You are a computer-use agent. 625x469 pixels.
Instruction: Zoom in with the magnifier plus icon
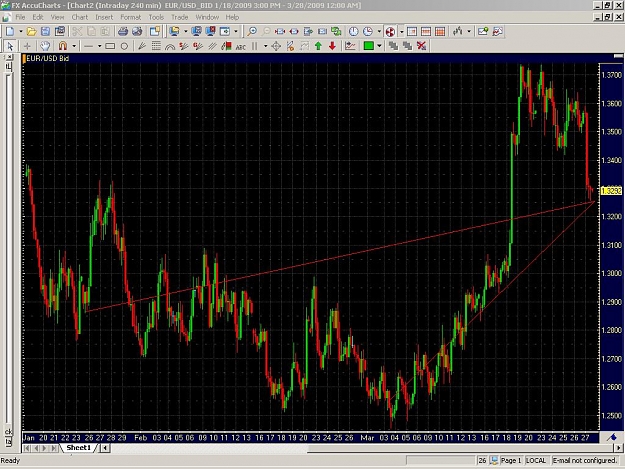tap(252, 31)
